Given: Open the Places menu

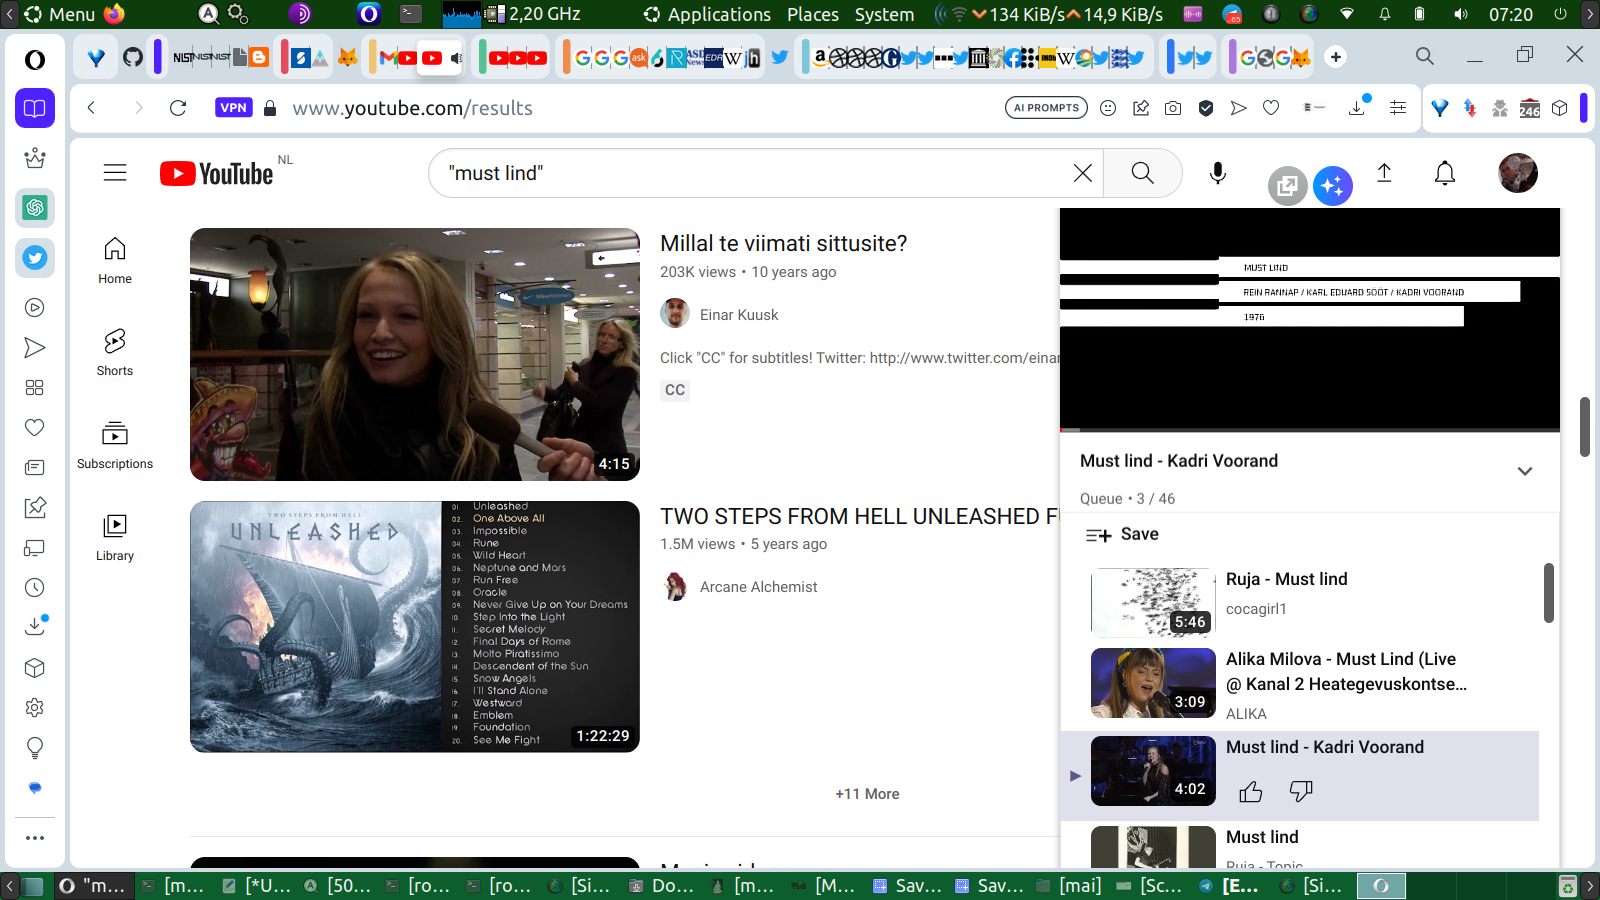Looking at the screenshot, I should (x=813, y=14).
